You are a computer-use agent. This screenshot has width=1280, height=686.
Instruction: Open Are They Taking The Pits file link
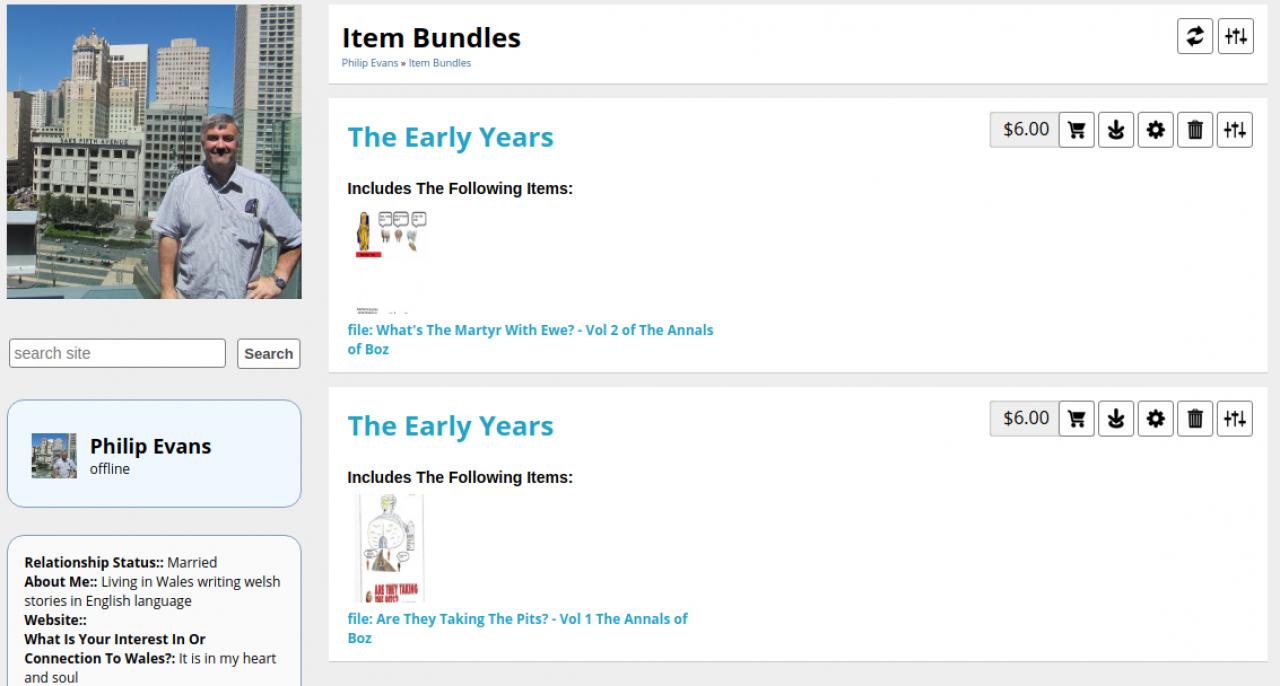click(517, 619)
